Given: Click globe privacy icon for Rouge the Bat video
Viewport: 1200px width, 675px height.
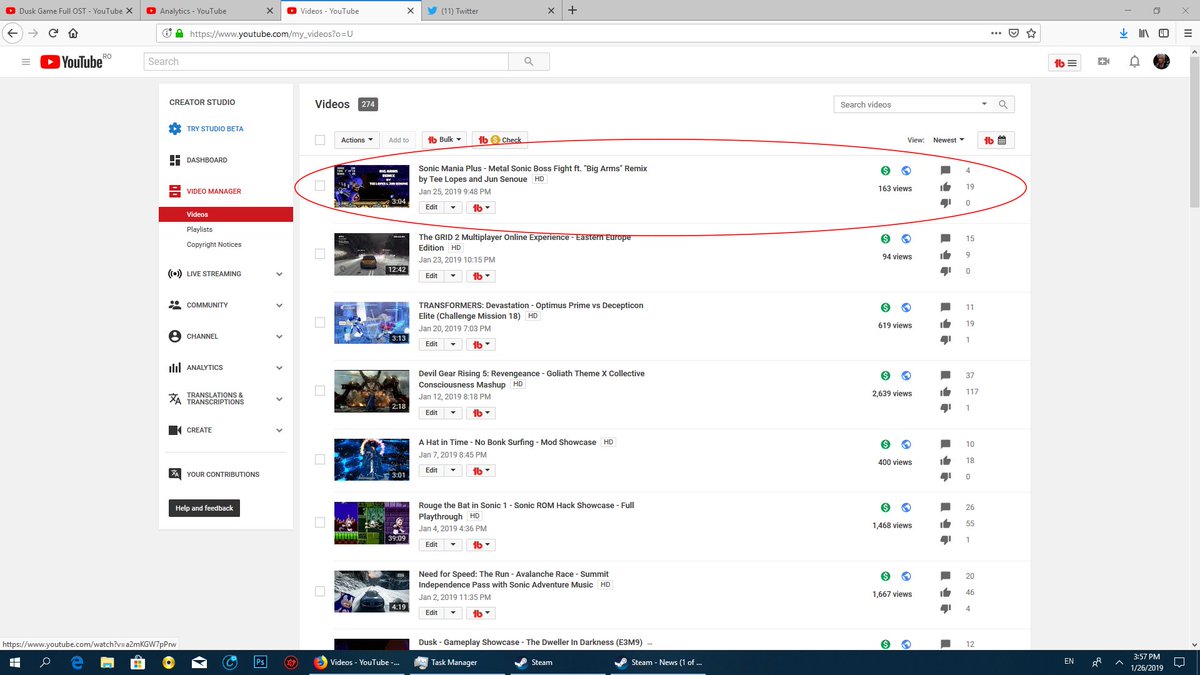Looking at the screenshot, I should [905, 507].
